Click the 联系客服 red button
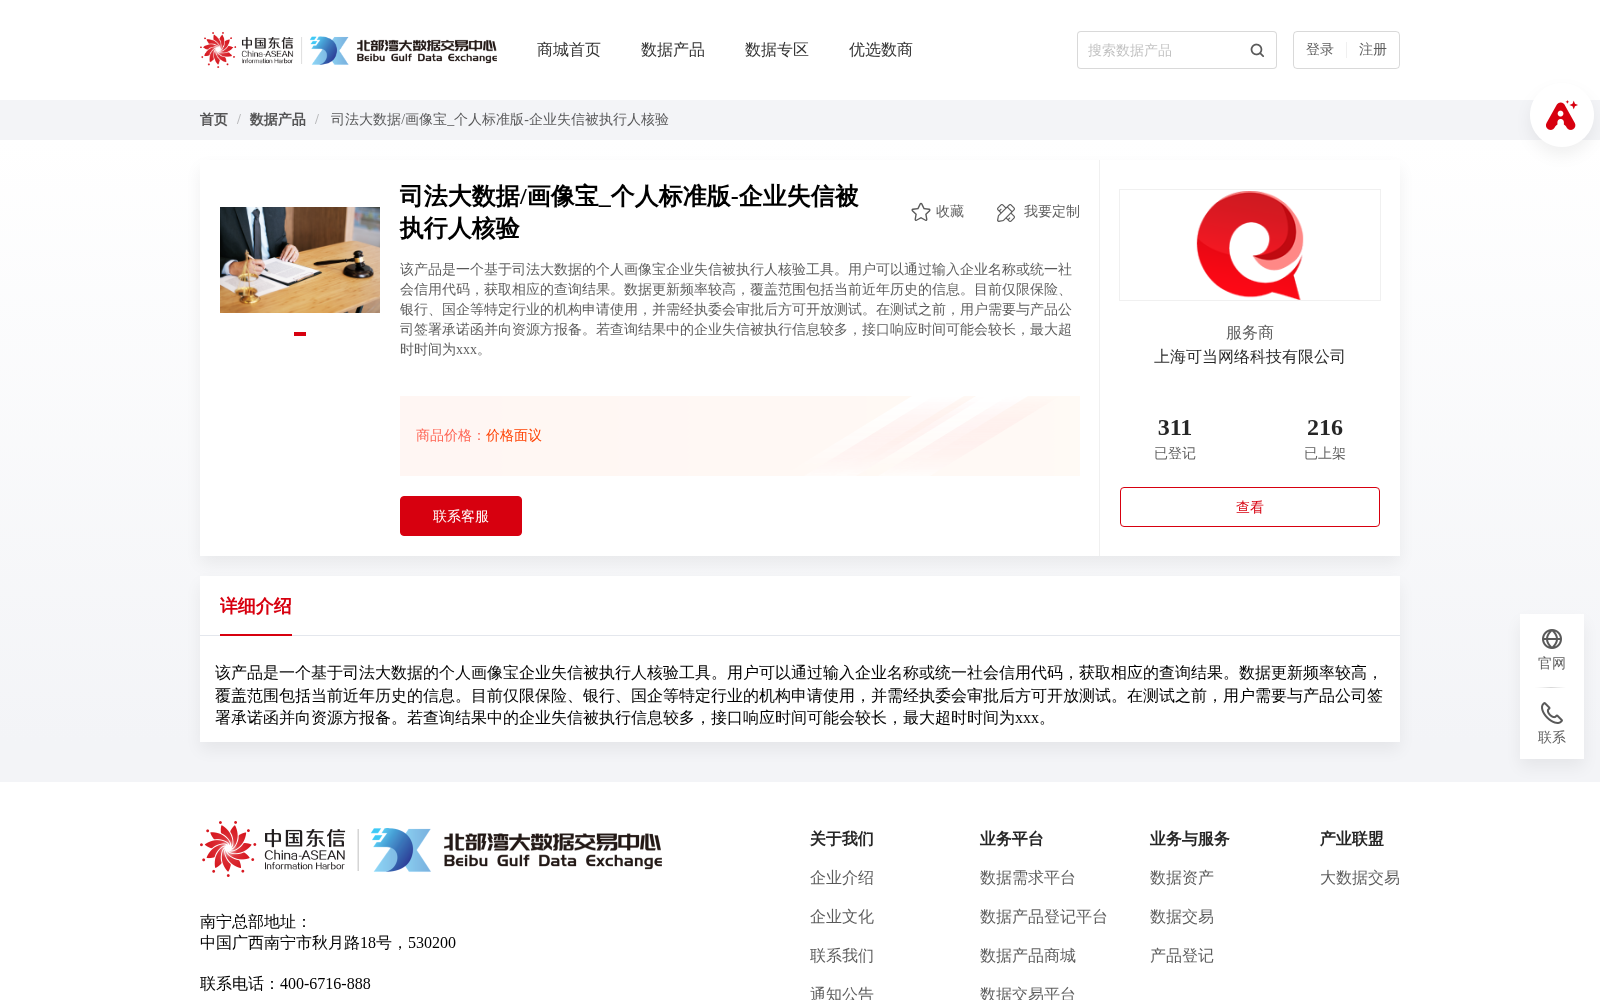Image resolution: width=1600 pixels, height=1000 pixels. coord(461,516)
